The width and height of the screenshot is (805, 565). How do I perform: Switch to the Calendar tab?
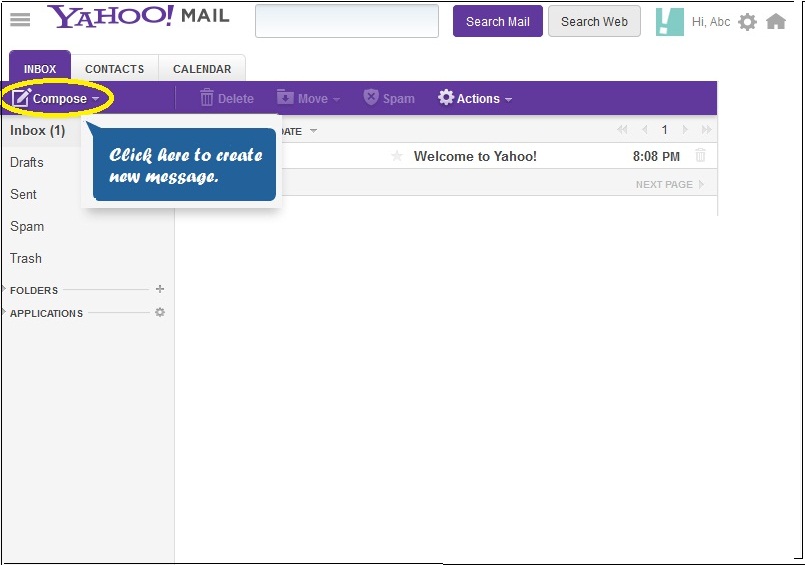tap(202, 68)
